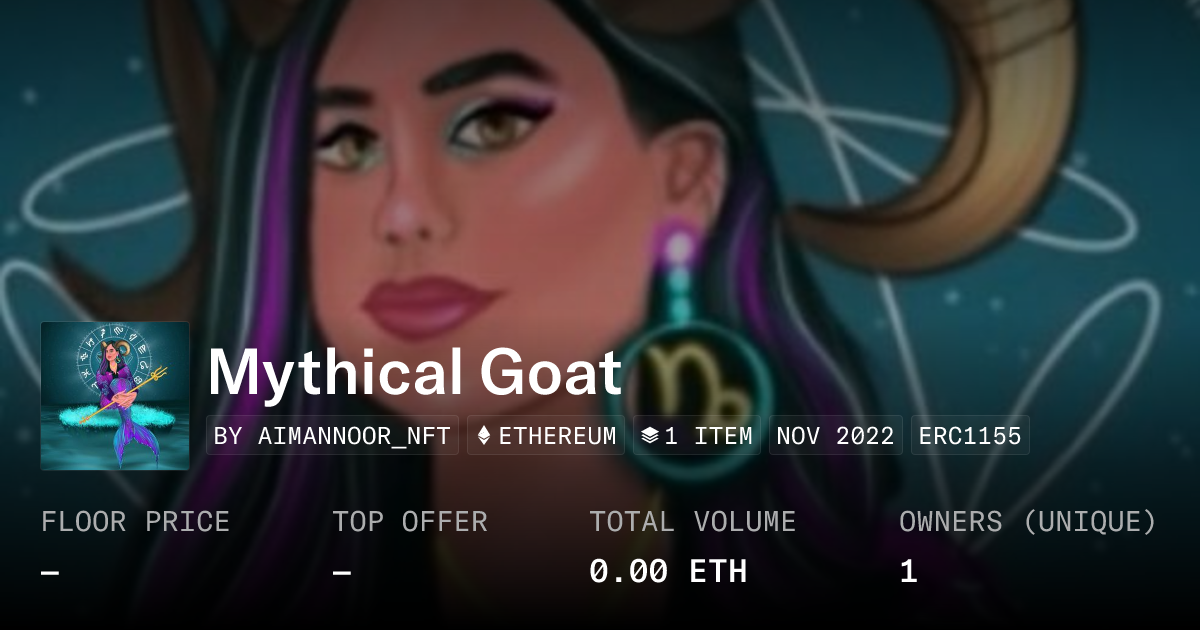Click the stacked layers items icon
1200x630 pixels.
[x=650, y=436]
